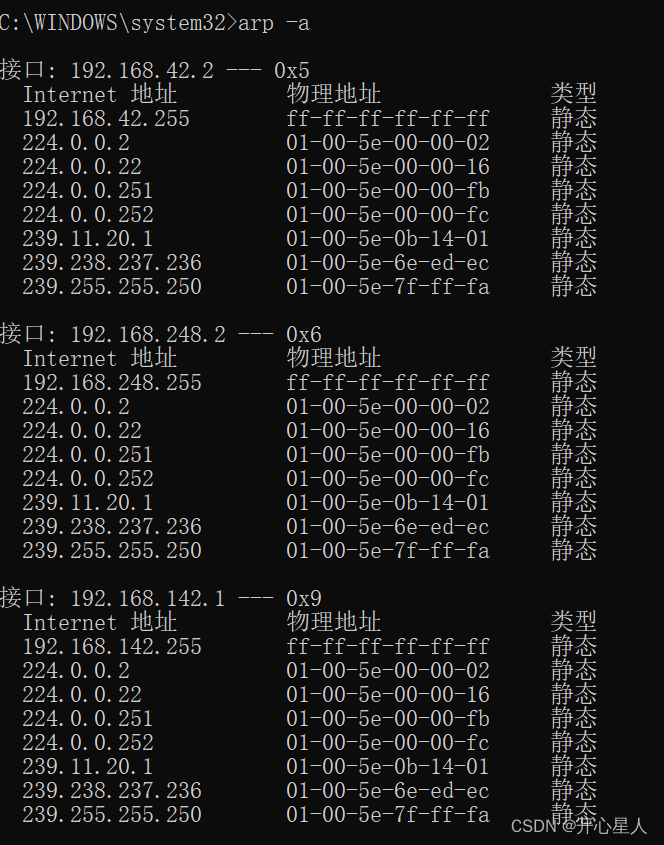Click the CSDN @开心星人 watermark text

579,826
